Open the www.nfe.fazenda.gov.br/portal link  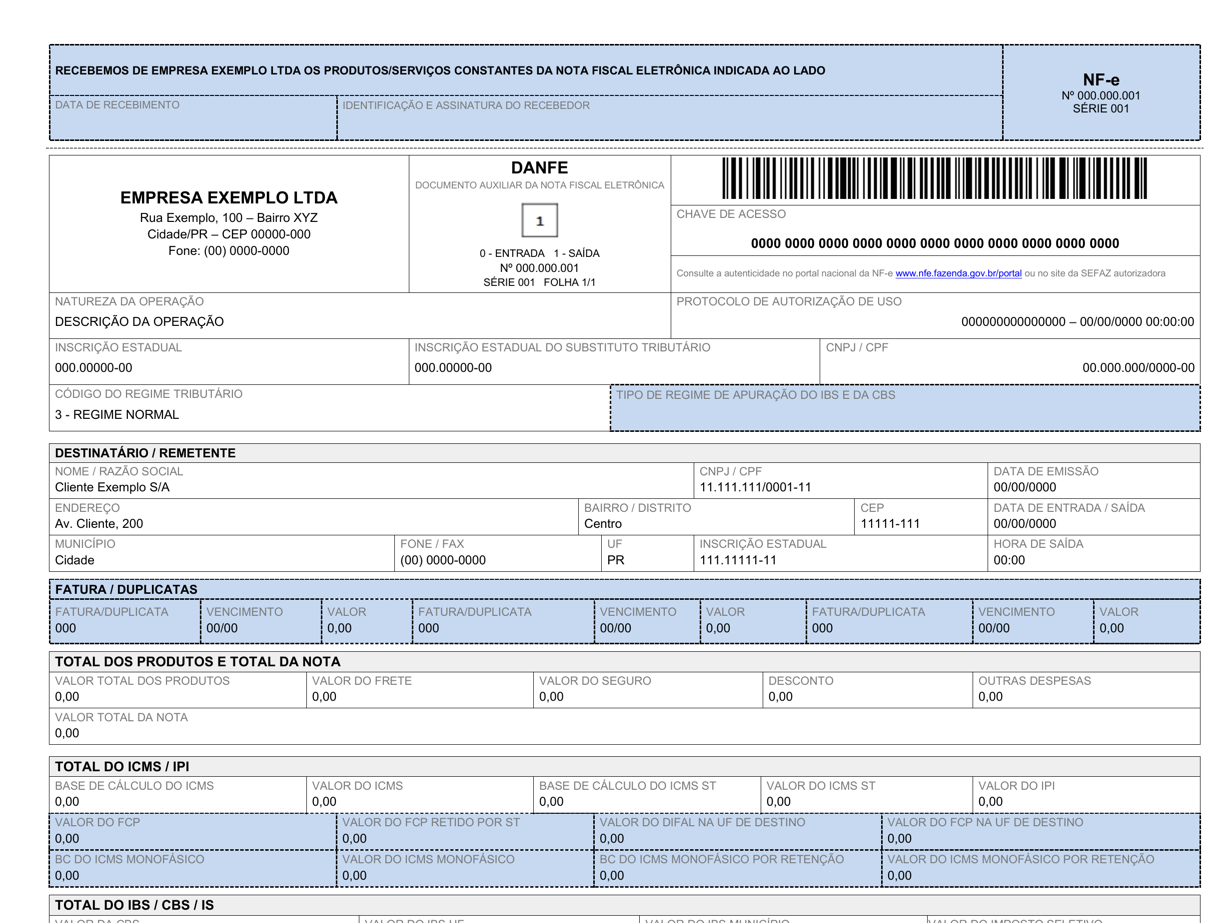coord(958,273)
